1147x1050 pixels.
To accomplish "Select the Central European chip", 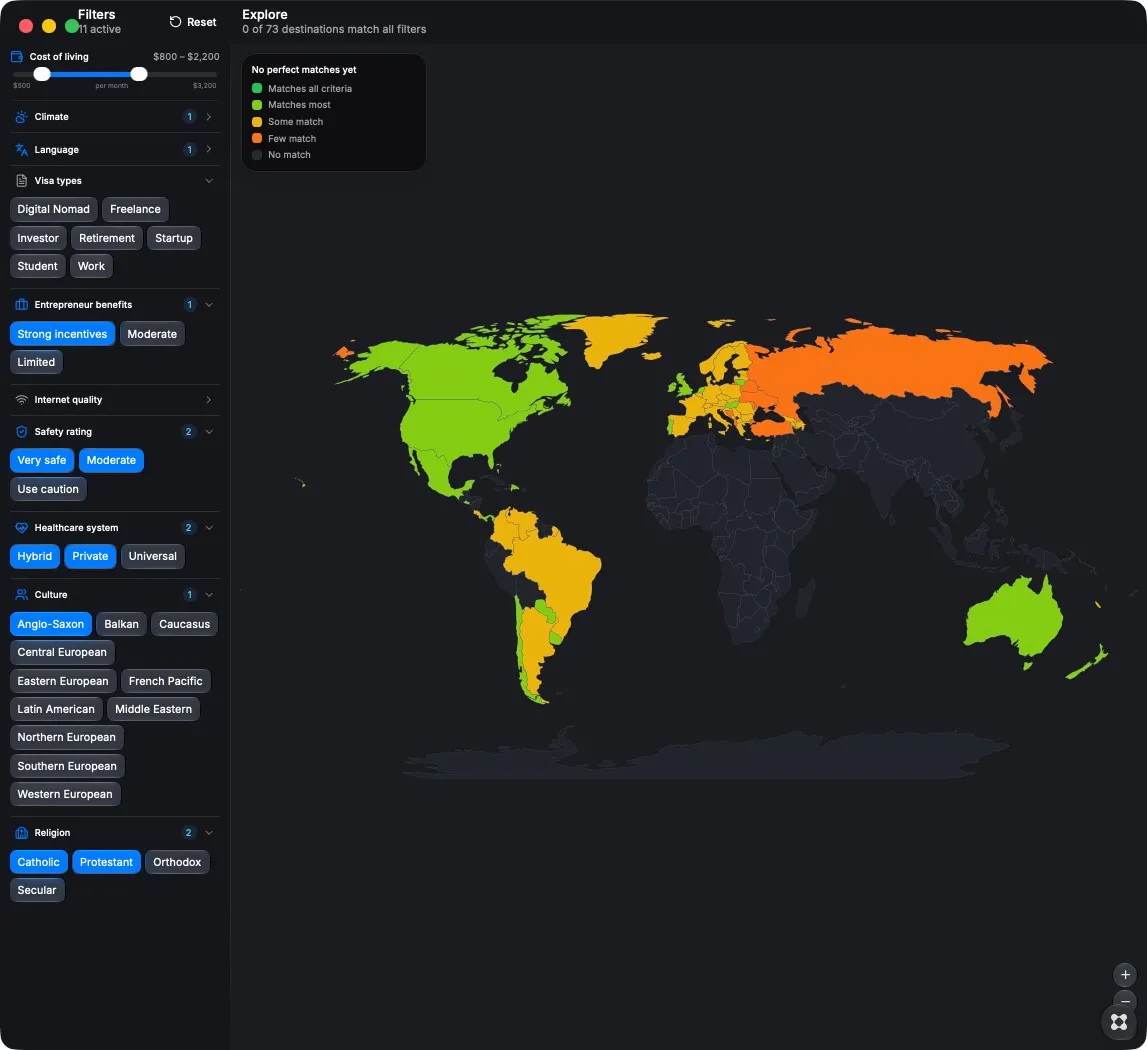I will [62, 652].
